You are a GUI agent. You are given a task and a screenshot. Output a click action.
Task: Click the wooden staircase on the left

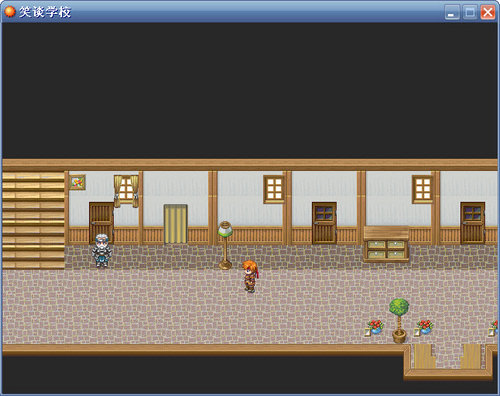[33, 220]
